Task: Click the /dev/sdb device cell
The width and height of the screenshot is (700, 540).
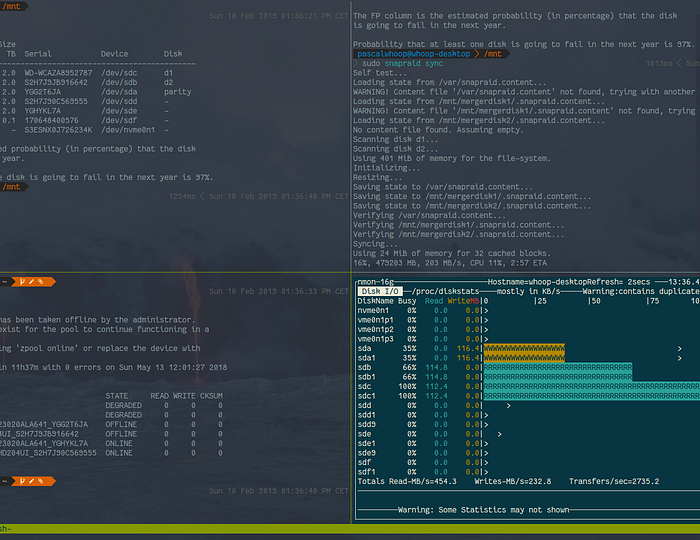Action: (x=119, y=83)
